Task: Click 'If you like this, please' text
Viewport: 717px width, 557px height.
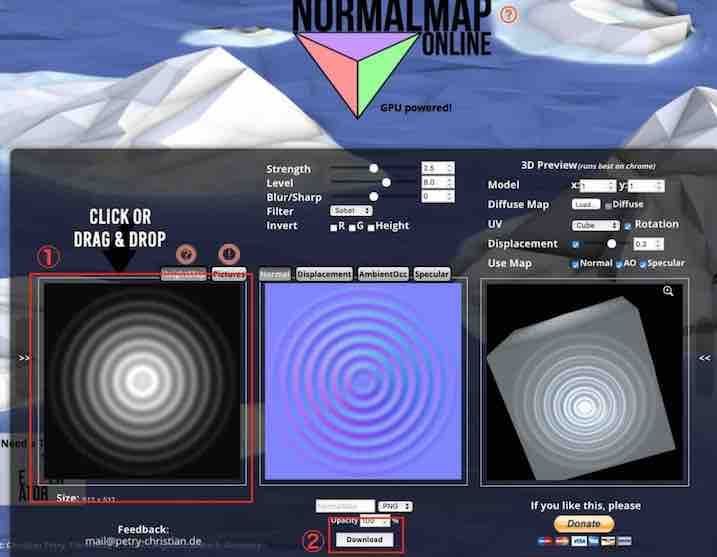Action: point(585,506)
